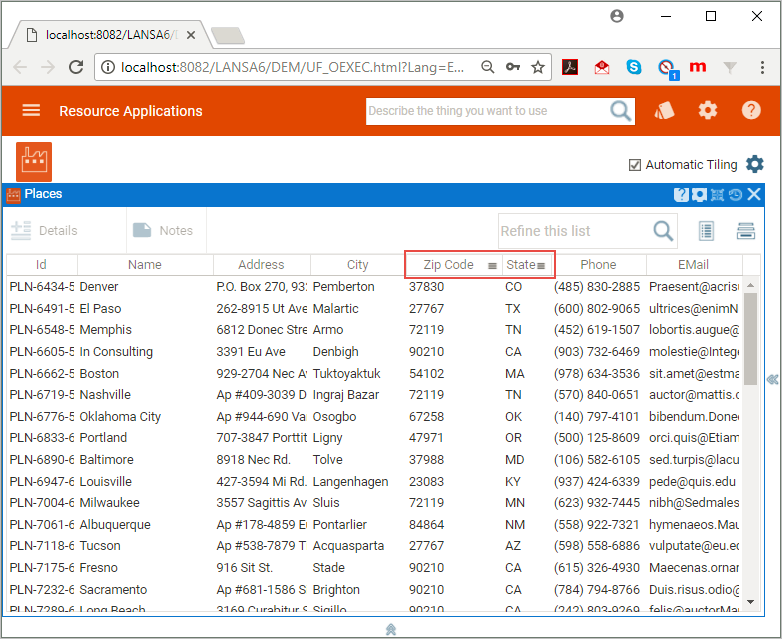Open saved password key icon
The height and width of the screenshot is (639, 782).
[513, 67]
